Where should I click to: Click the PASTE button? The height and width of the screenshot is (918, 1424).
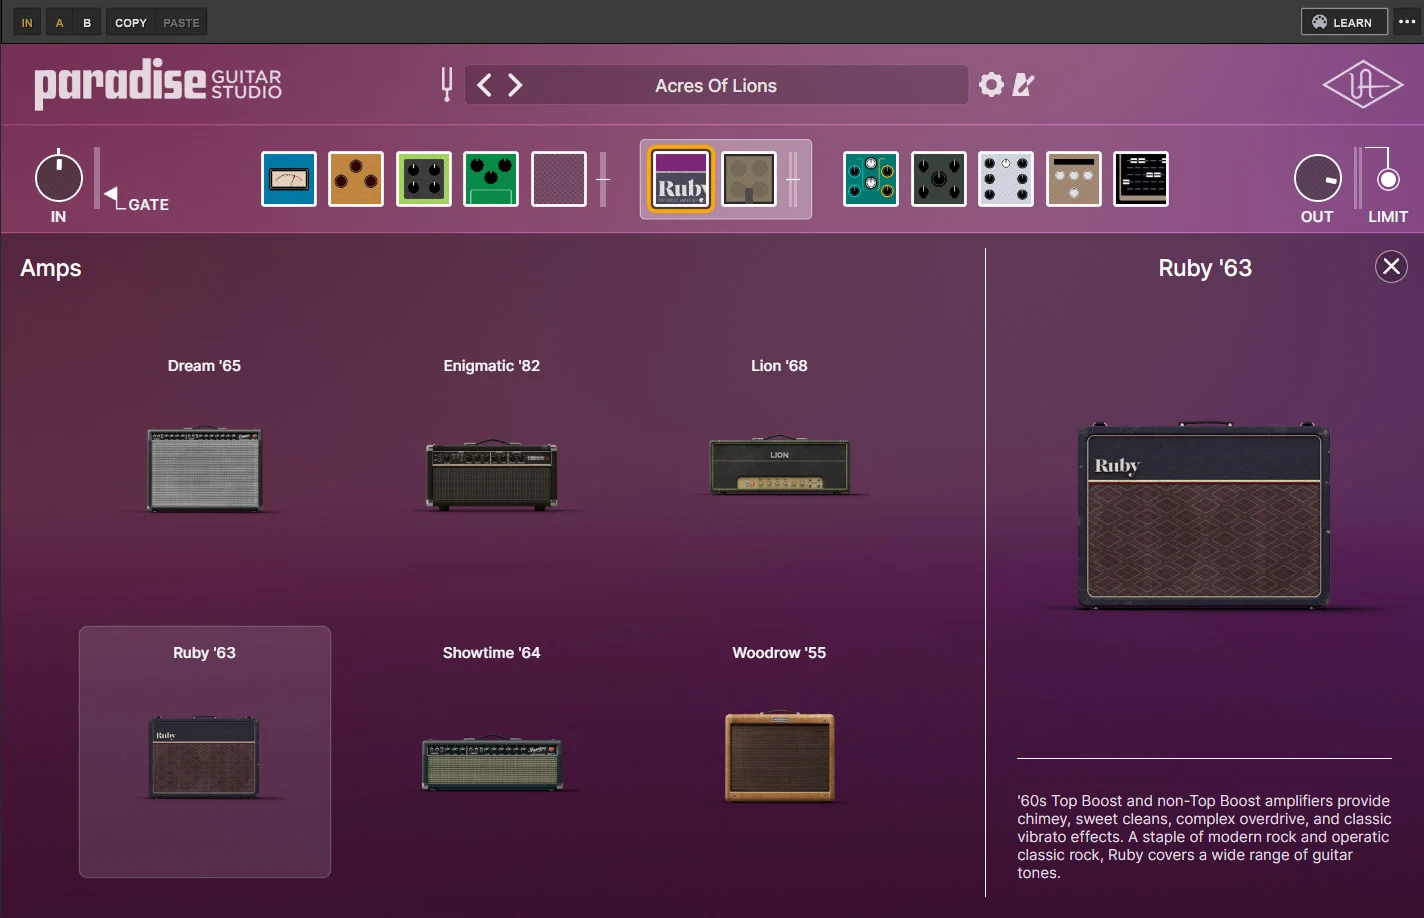(181, 22)
